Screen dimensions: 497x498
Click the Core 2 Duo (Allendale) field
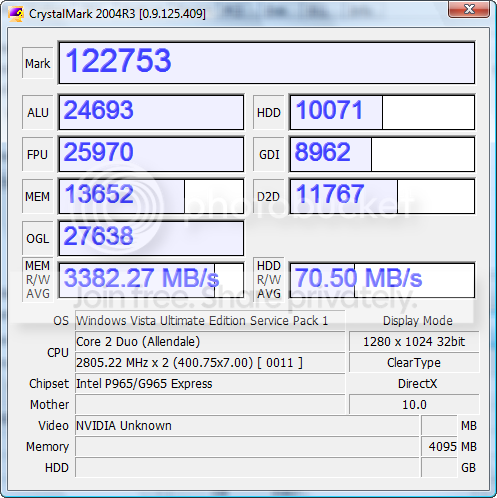click(x=210, y=342)
